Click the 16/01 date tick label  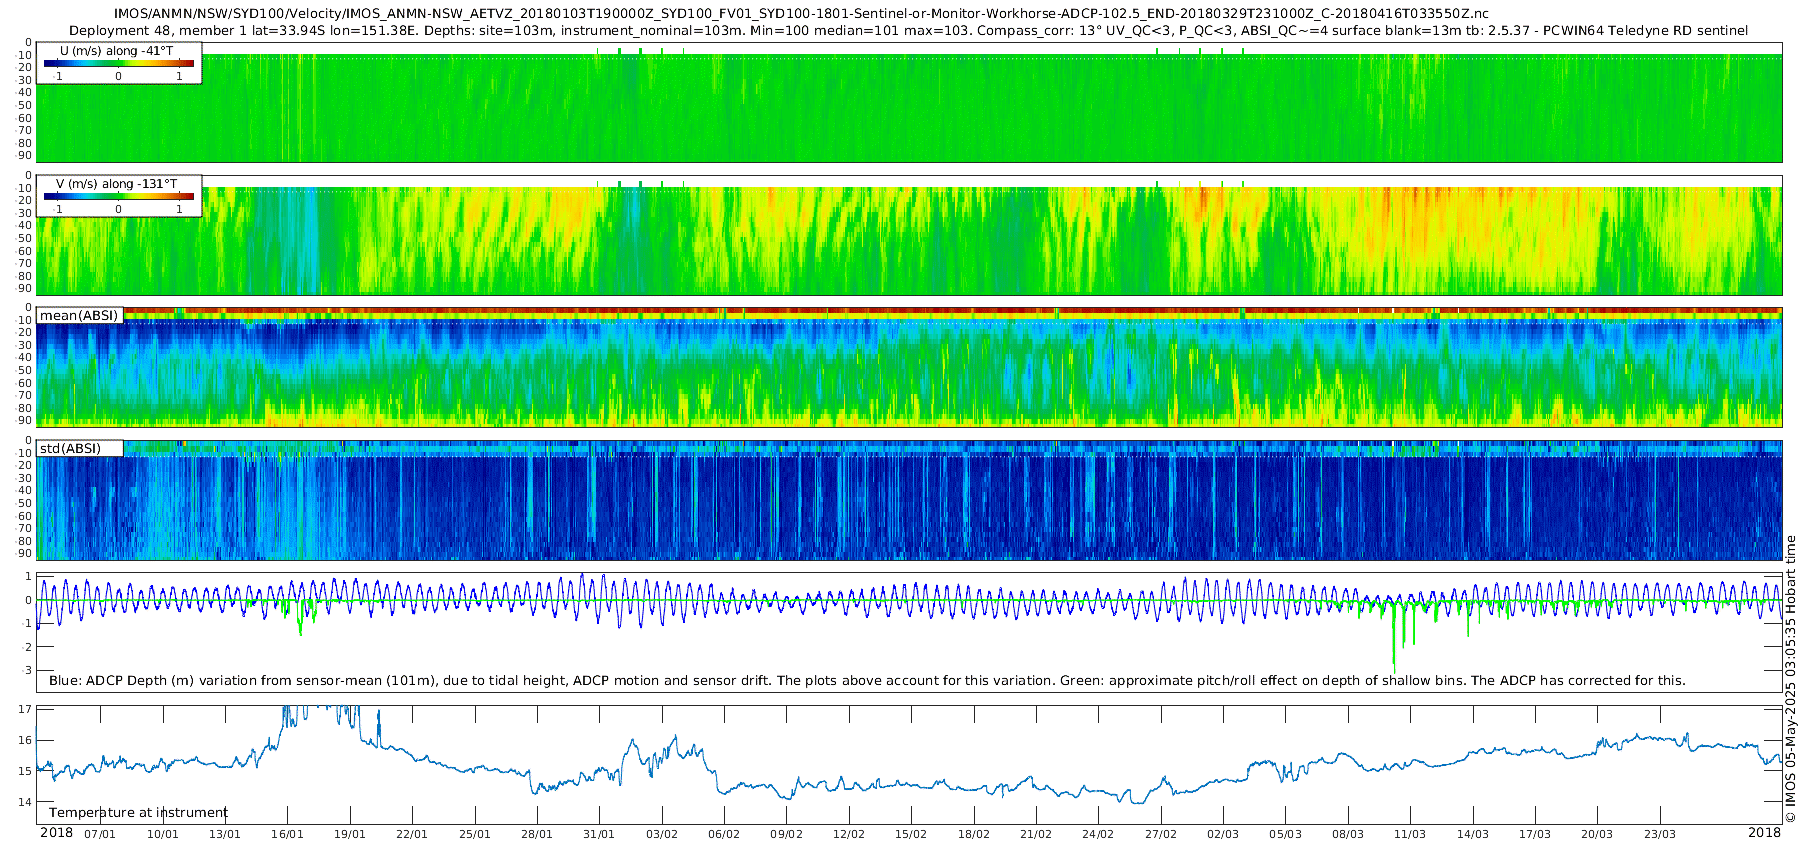point(287,834)
